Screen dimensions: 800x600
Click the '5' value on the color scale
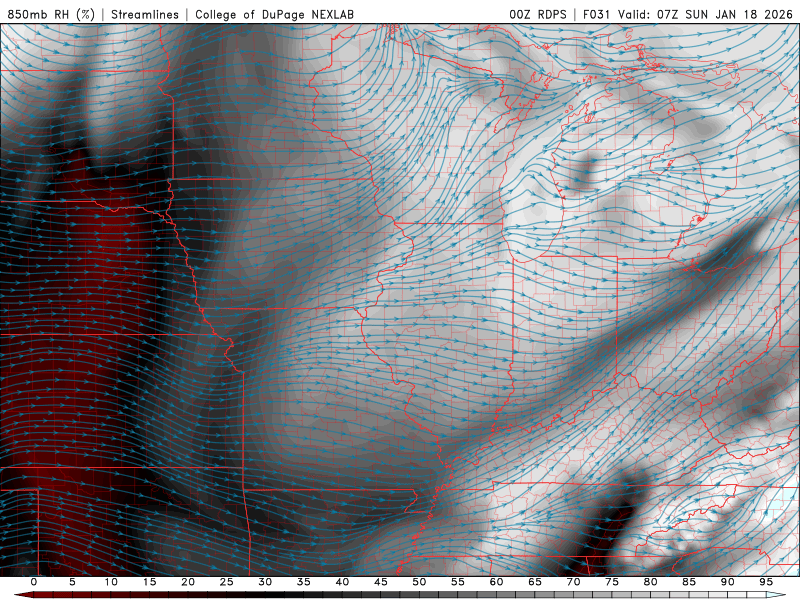[x=72, y=582]
